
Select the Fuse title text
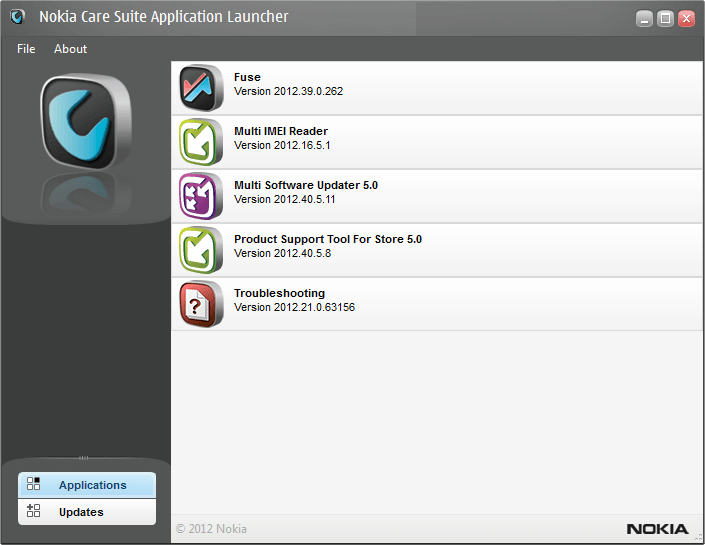point(247,77)
